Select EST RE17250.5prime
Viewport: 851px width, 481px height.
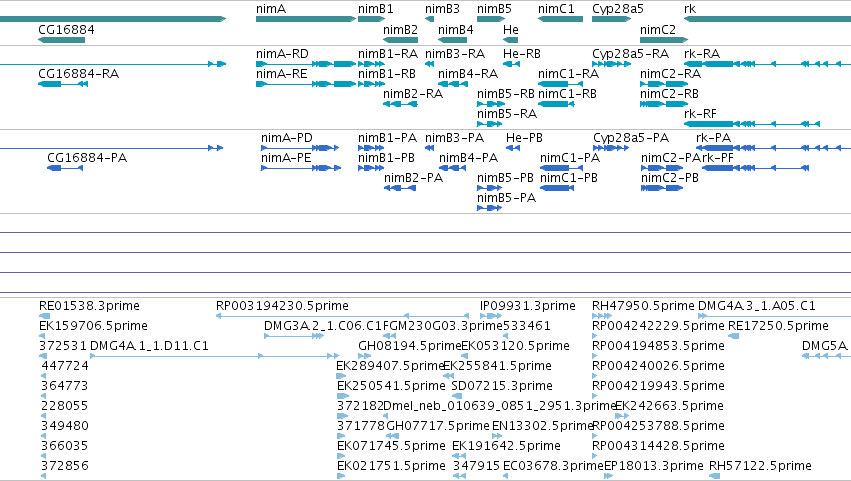734,336
